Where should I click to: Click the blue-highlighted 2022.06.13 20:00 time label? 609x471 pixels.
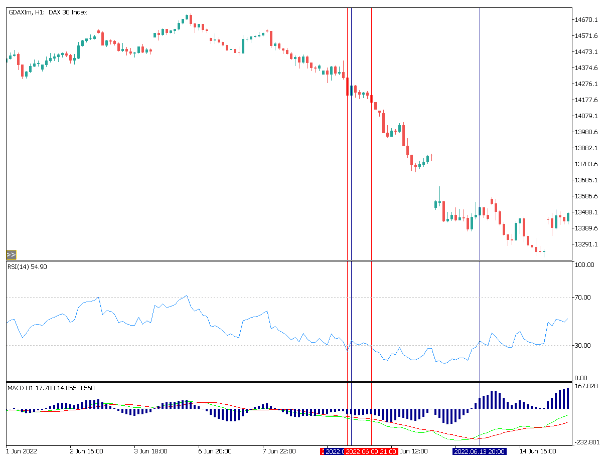point(479,452)
